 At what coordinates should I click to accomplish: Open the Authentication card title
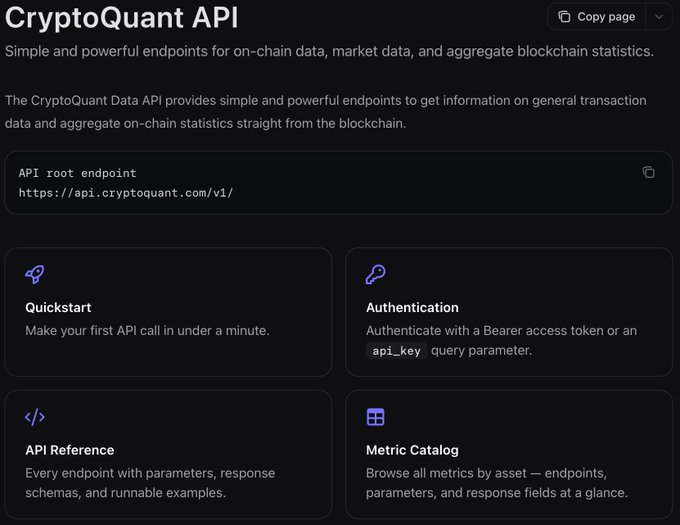click(x=412, y=307)
